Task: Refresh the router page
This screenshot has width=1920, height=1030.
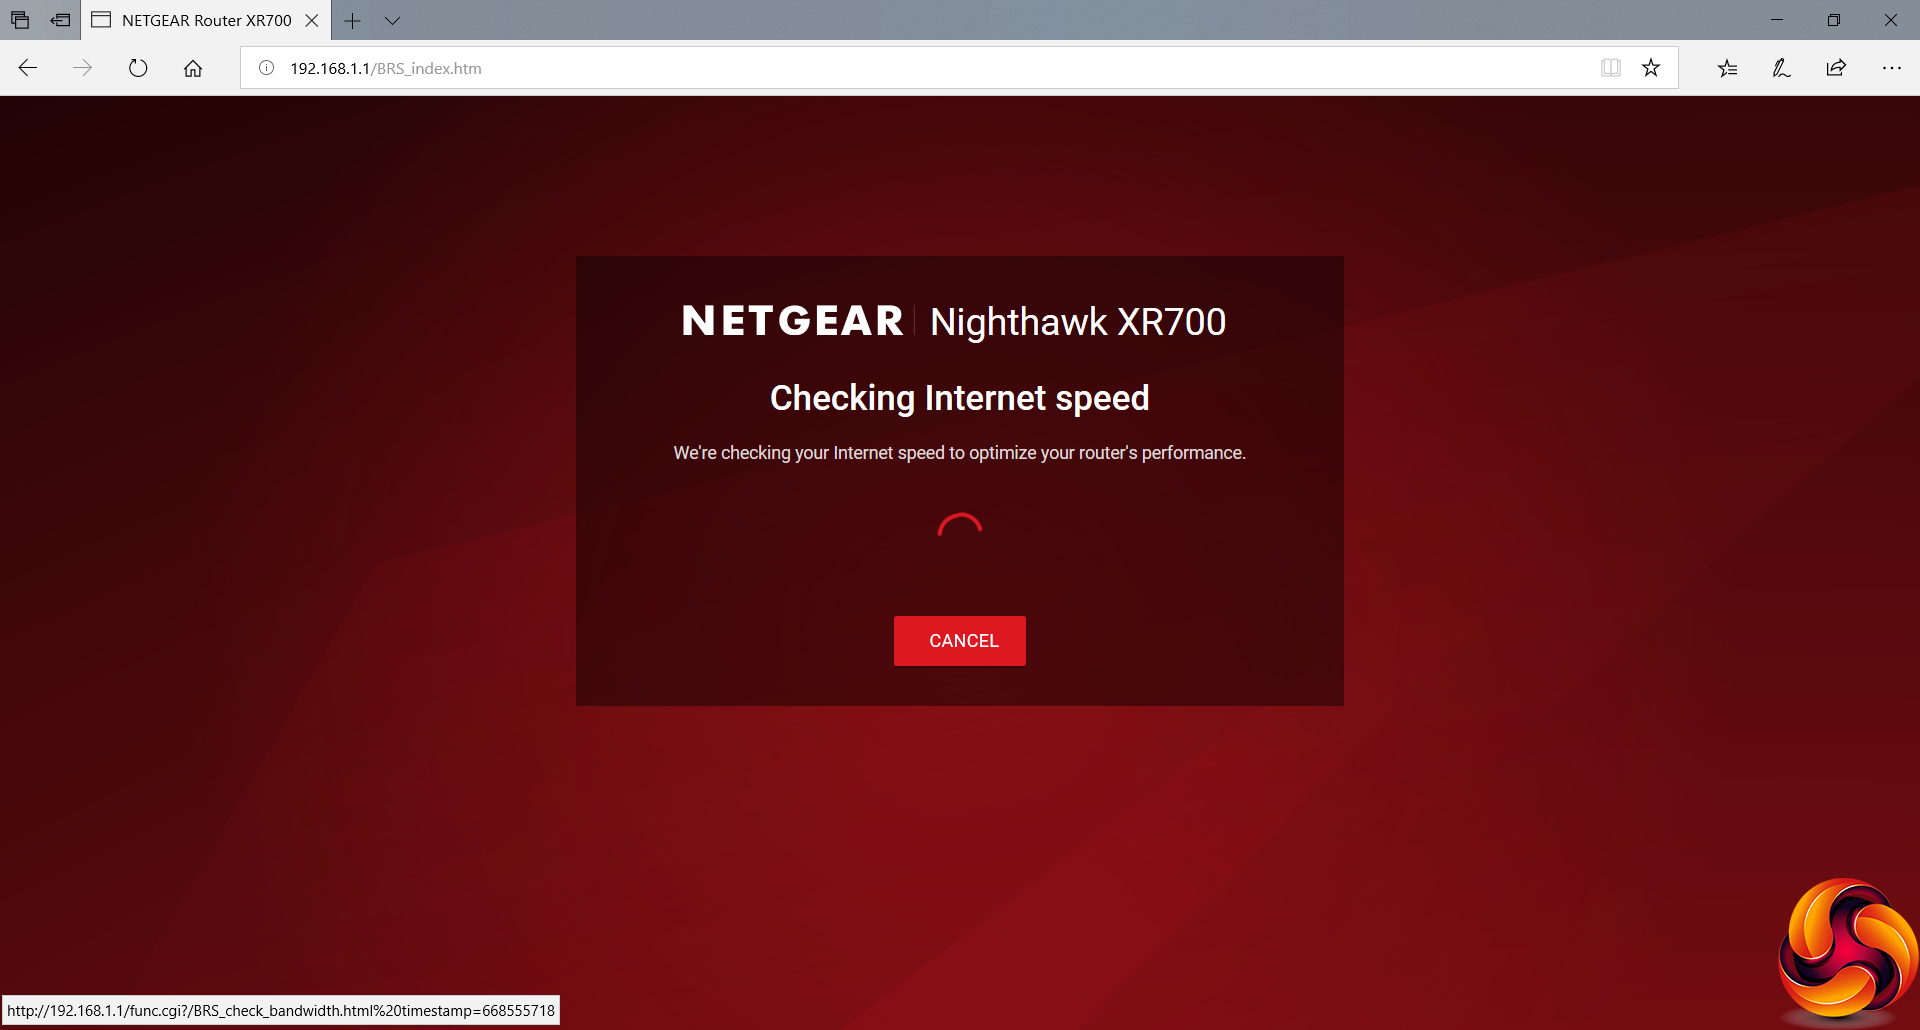Action: coord(138,68)
